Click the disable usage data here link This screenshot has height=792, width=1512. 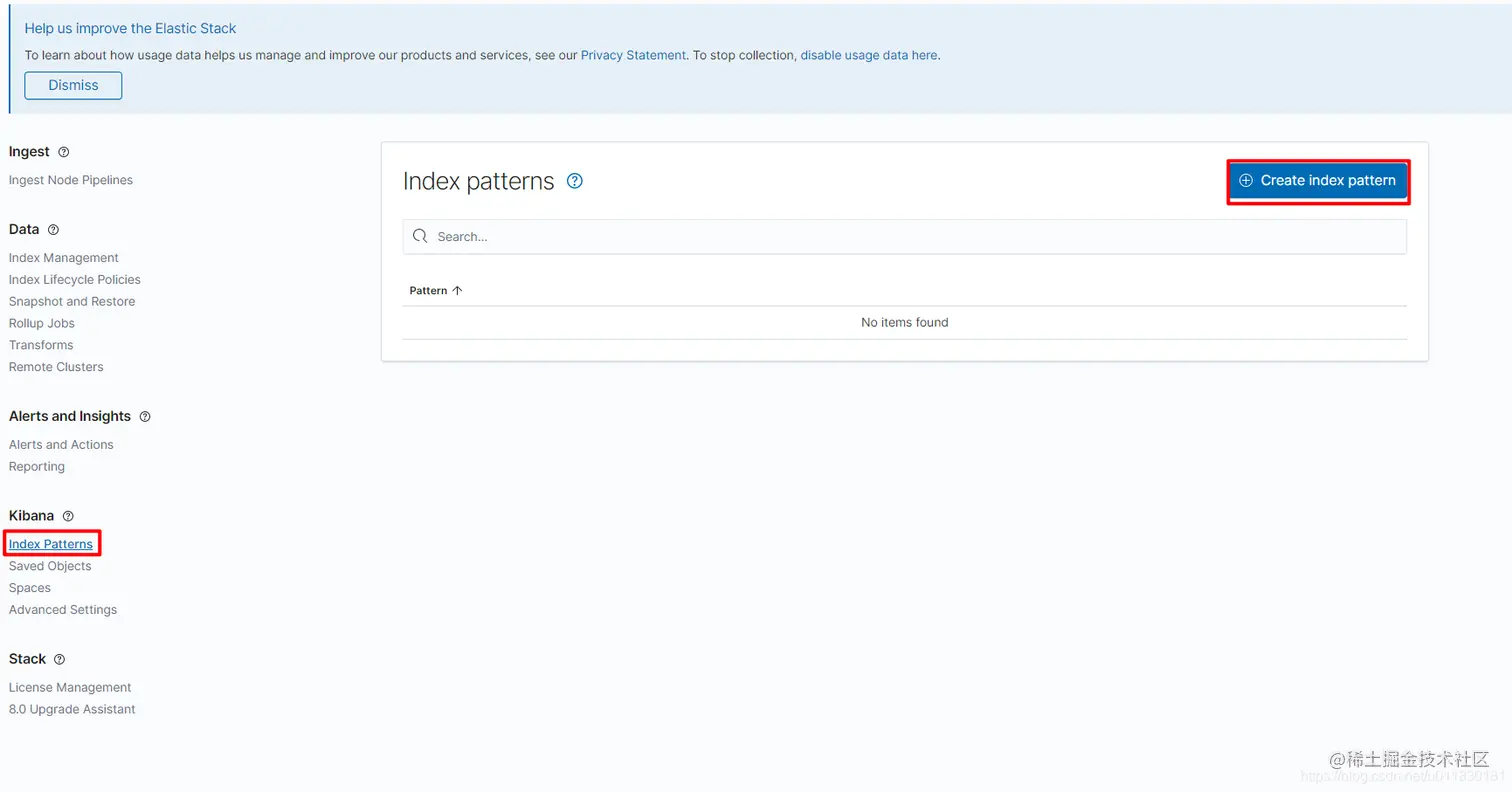(x=869, y=55)
